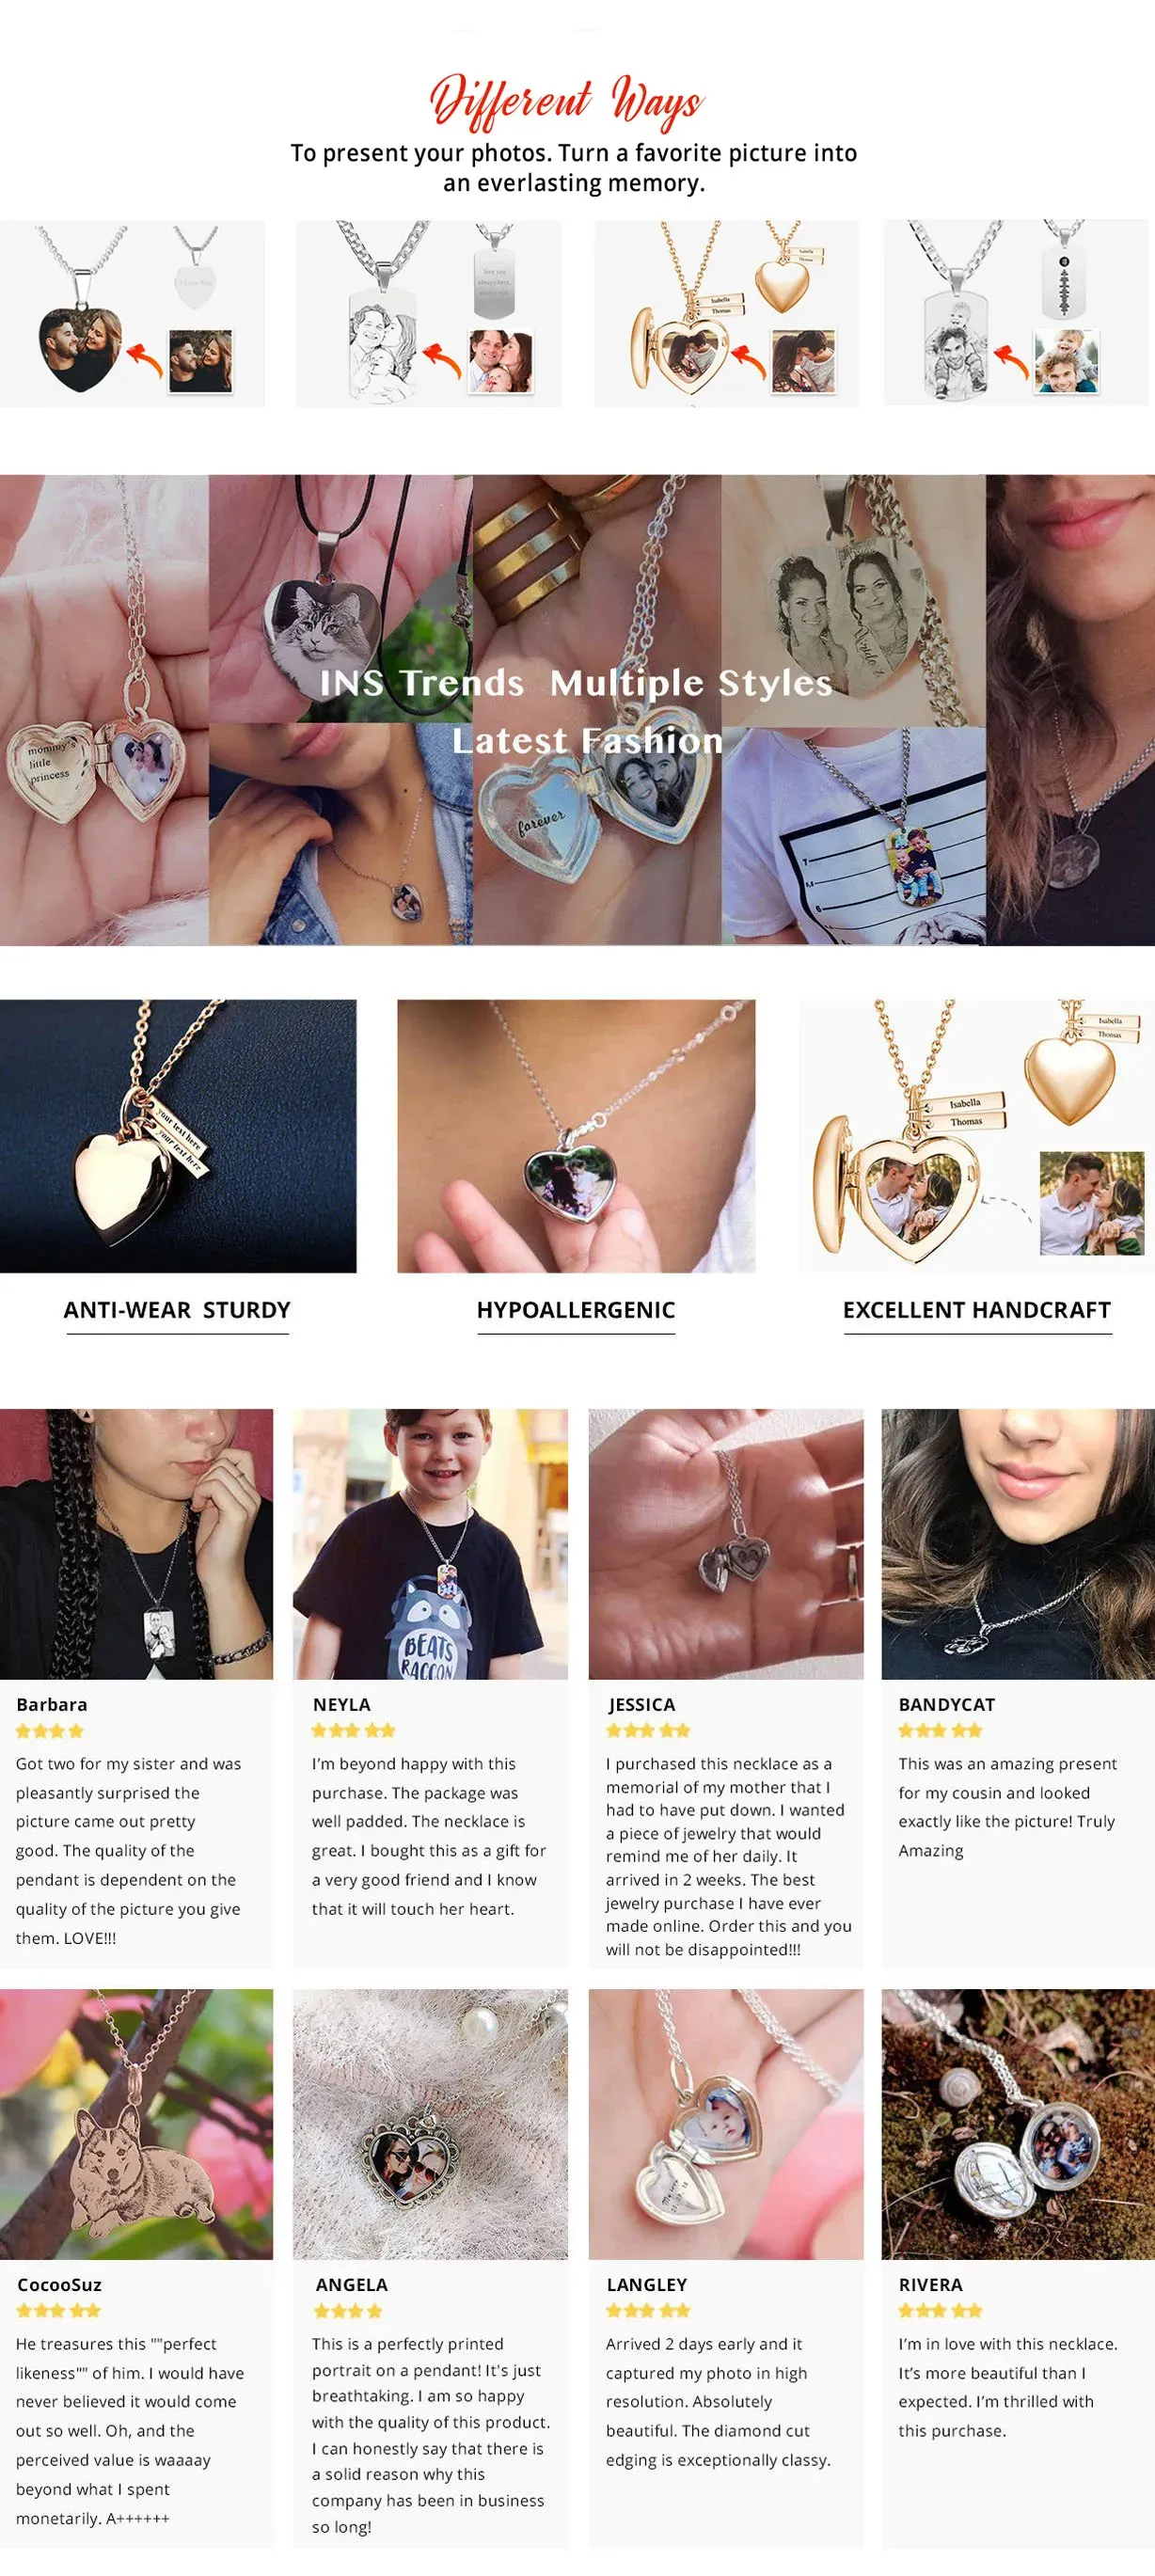Click the INS Trends Multiple Styles banner
This screenshot has height=2576, width=1155.
point(577,710)
